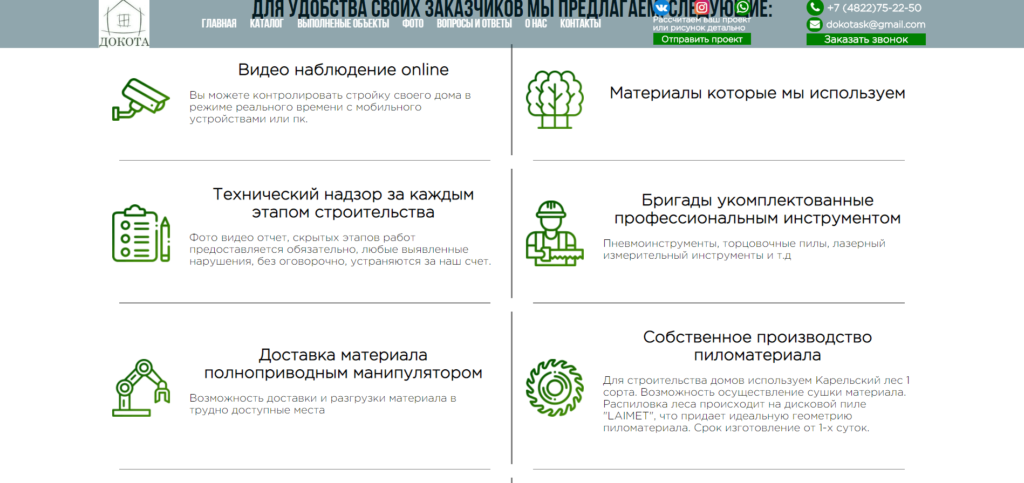The height and width of the screenshot is (483, 1024).
Task: Click the green phone icon
Action: click(814, 8)
